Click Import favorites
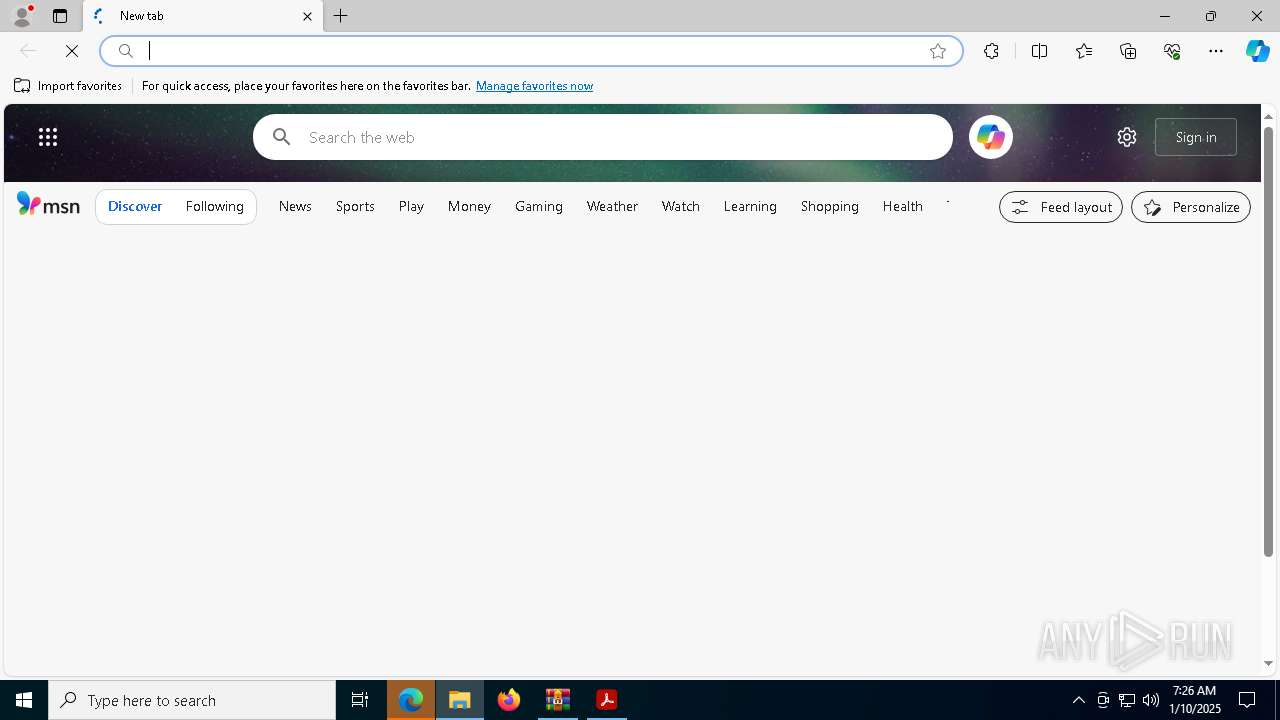 point(68,86)
